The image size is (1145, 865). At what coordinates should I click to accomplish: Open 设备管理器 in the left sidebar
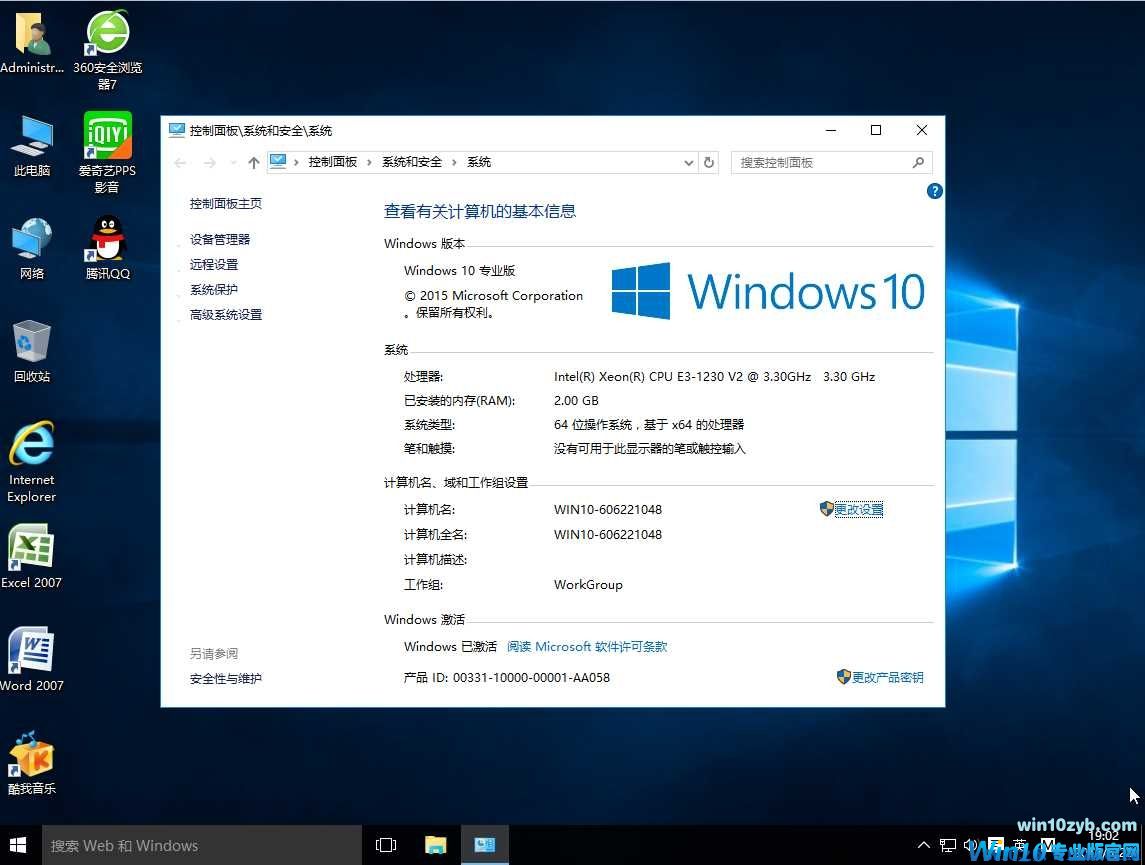[220, 239]
